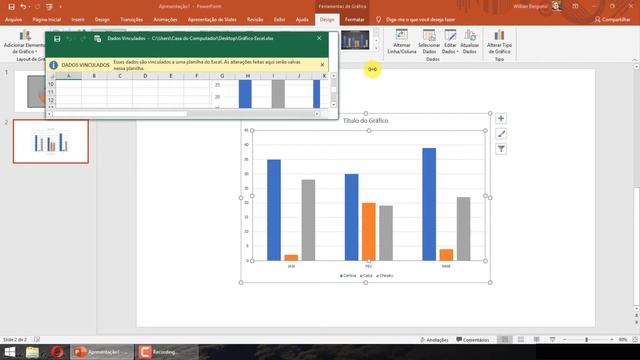Screen dimensions: 640x360
Task: Open Opera browser from taskbar
Action: [x=58, y=352]
